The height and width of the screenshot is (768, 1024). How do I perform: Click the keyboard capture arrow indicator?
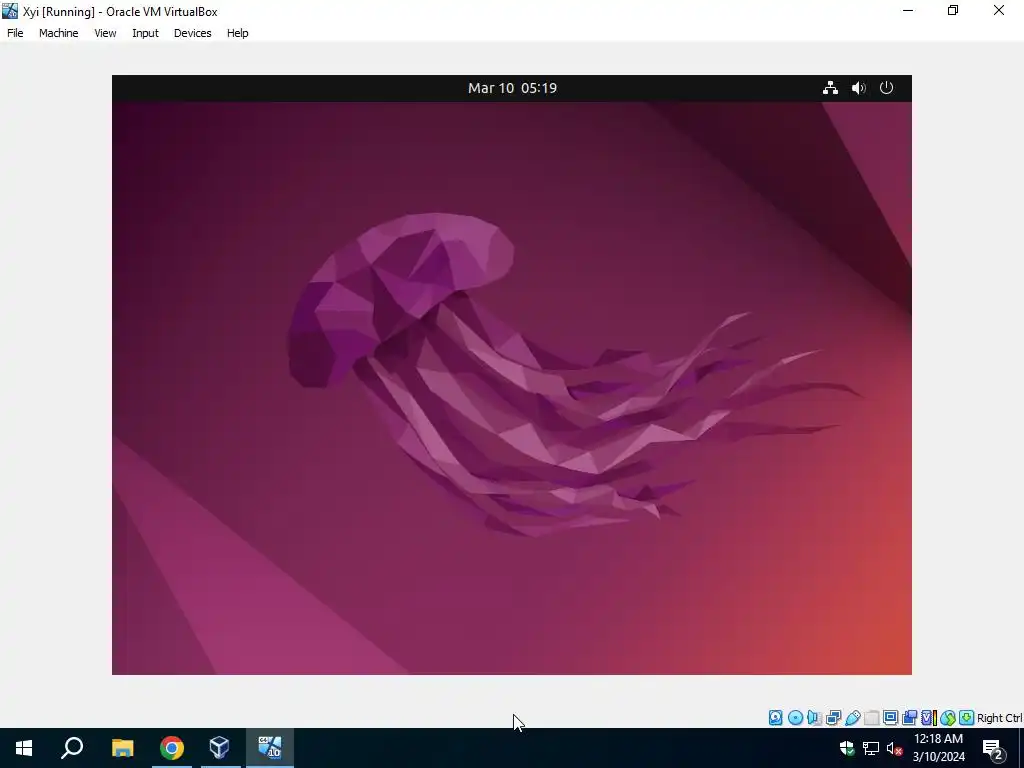[967, 718]
